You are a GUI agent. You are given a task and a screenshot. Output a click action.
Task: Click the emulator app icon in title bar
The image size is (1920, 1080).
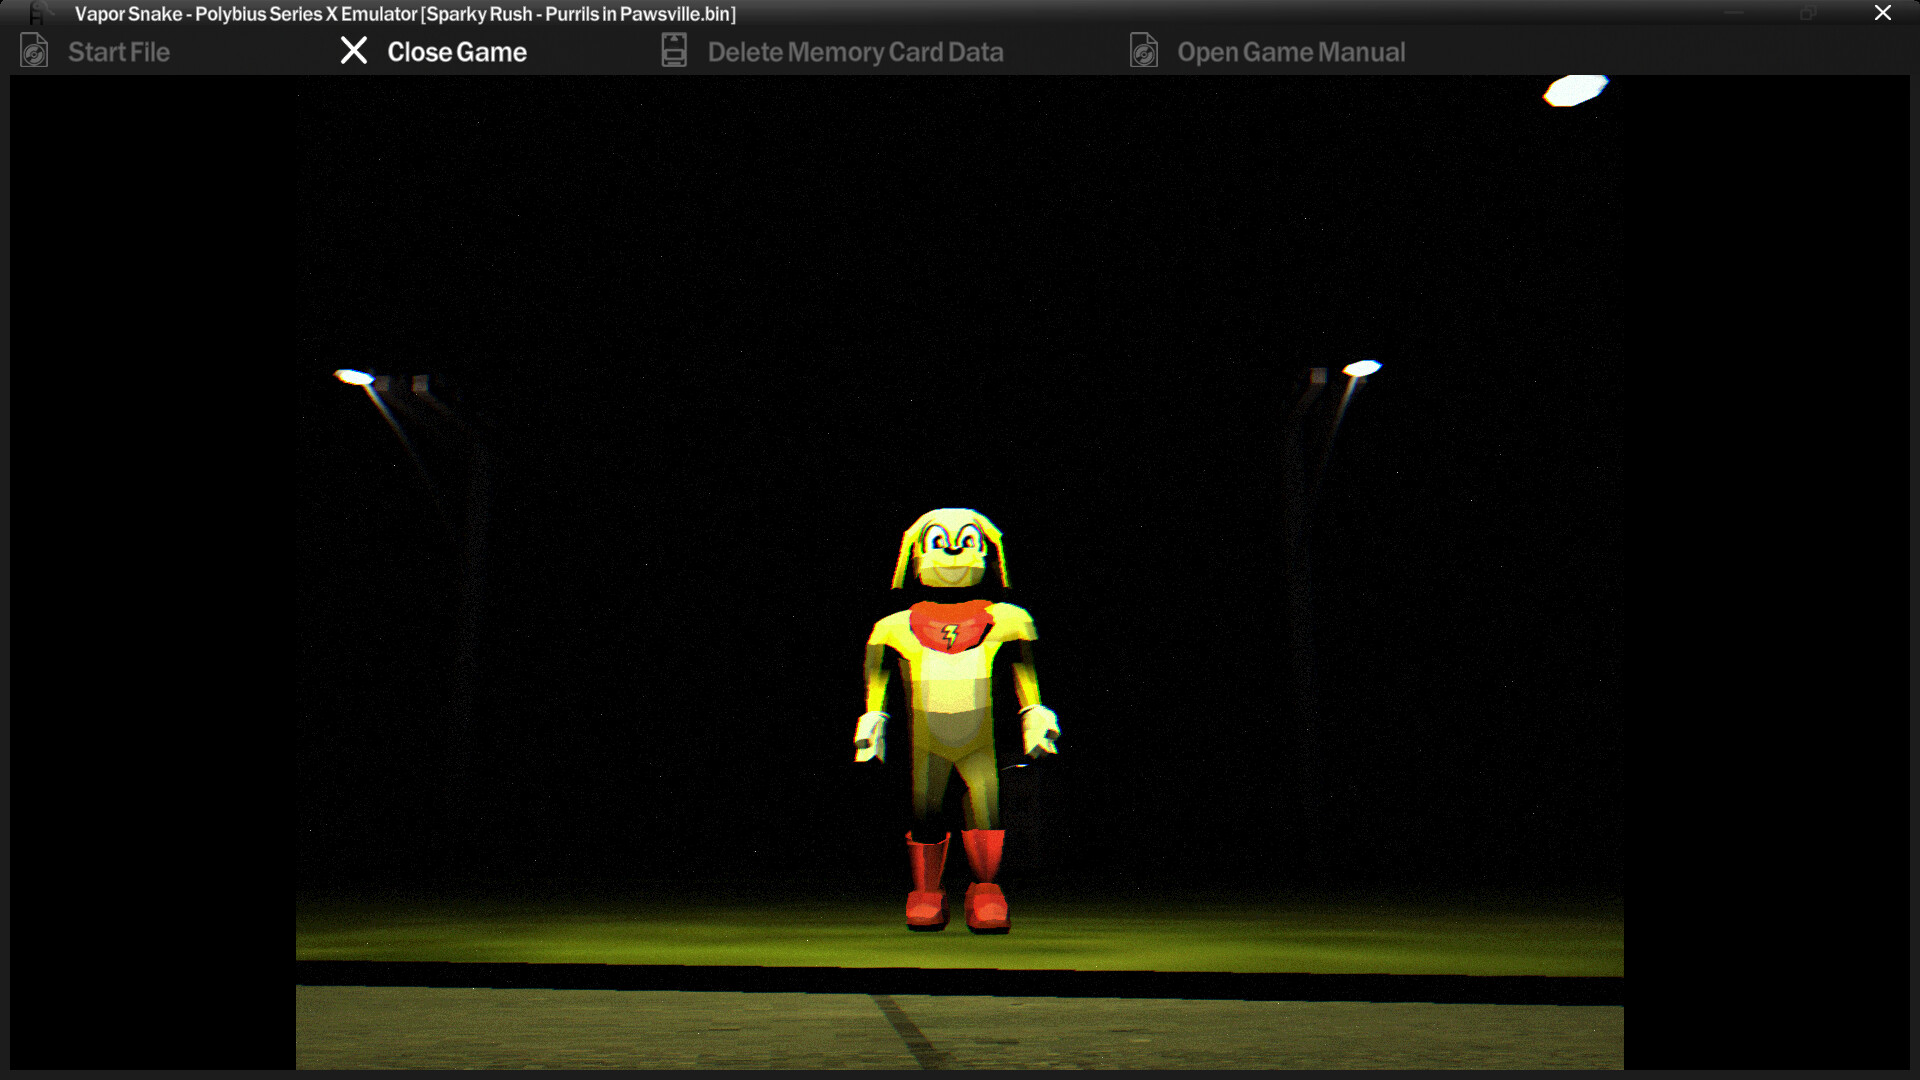click(38, 13)
